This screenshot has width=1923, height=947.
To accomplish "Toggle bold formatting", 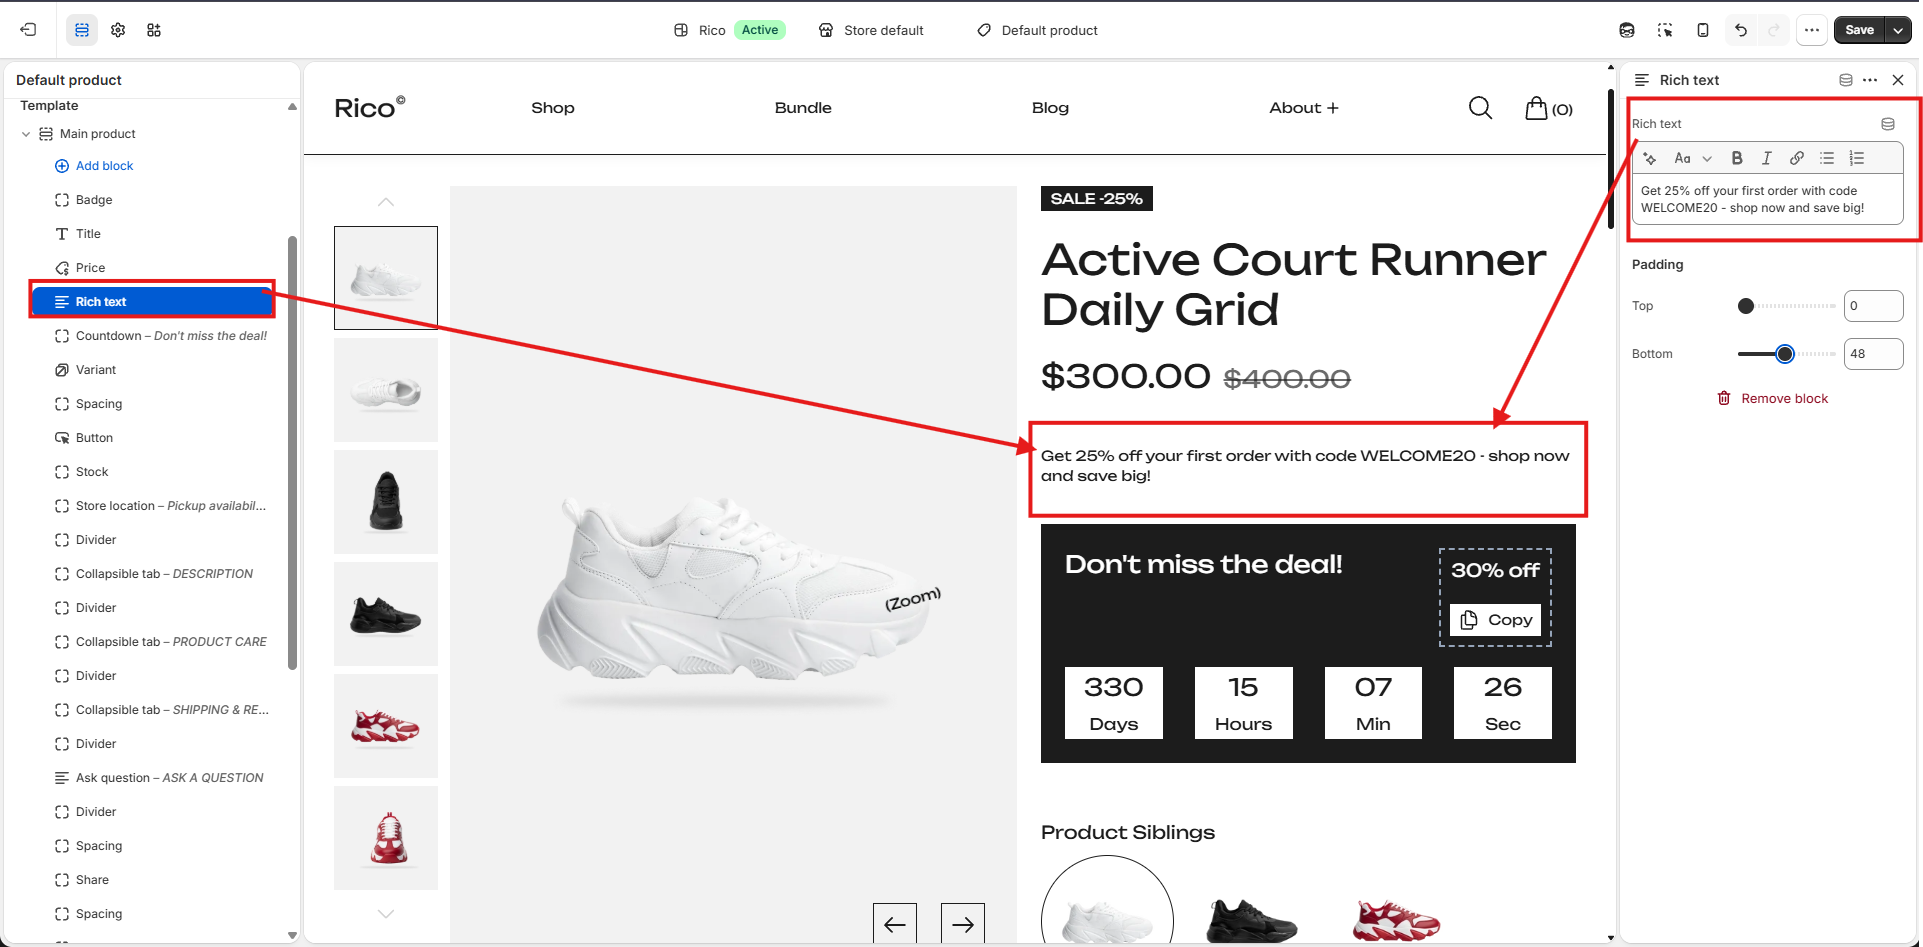I will [1737, 158].
